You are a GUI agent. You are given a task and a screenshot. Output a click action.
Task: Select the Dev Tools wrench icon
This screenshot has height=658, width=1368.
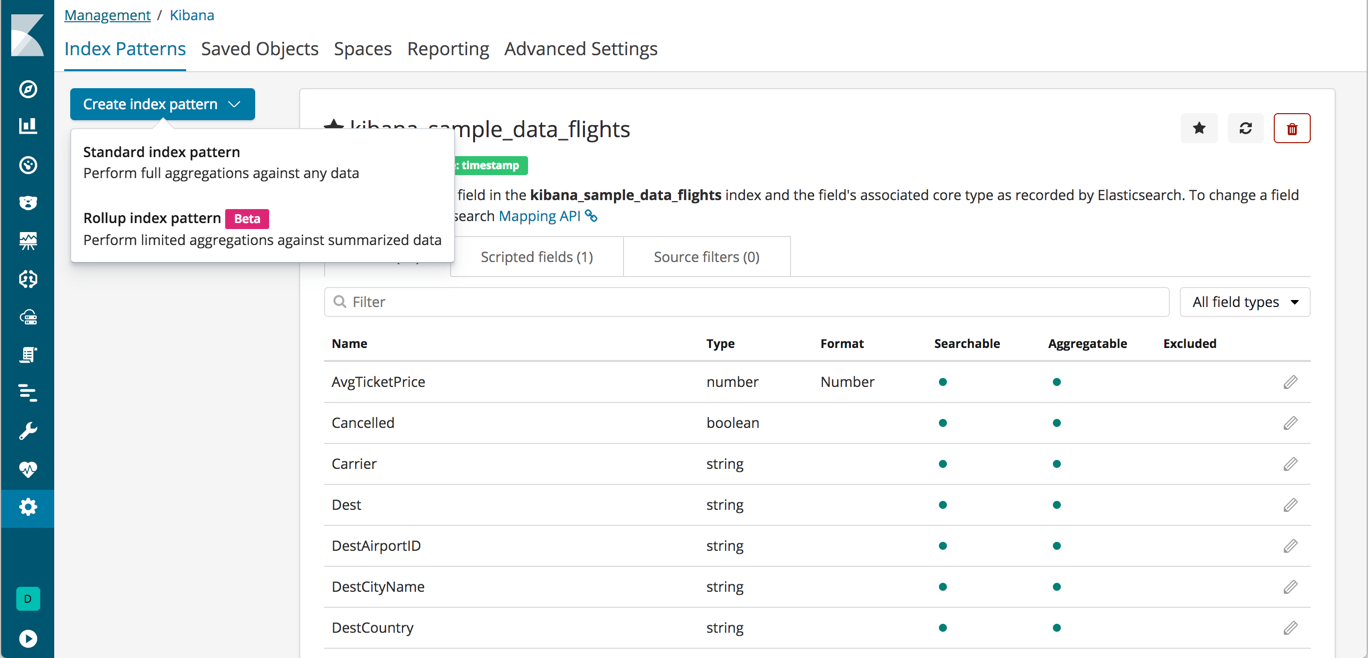(27, 430)
